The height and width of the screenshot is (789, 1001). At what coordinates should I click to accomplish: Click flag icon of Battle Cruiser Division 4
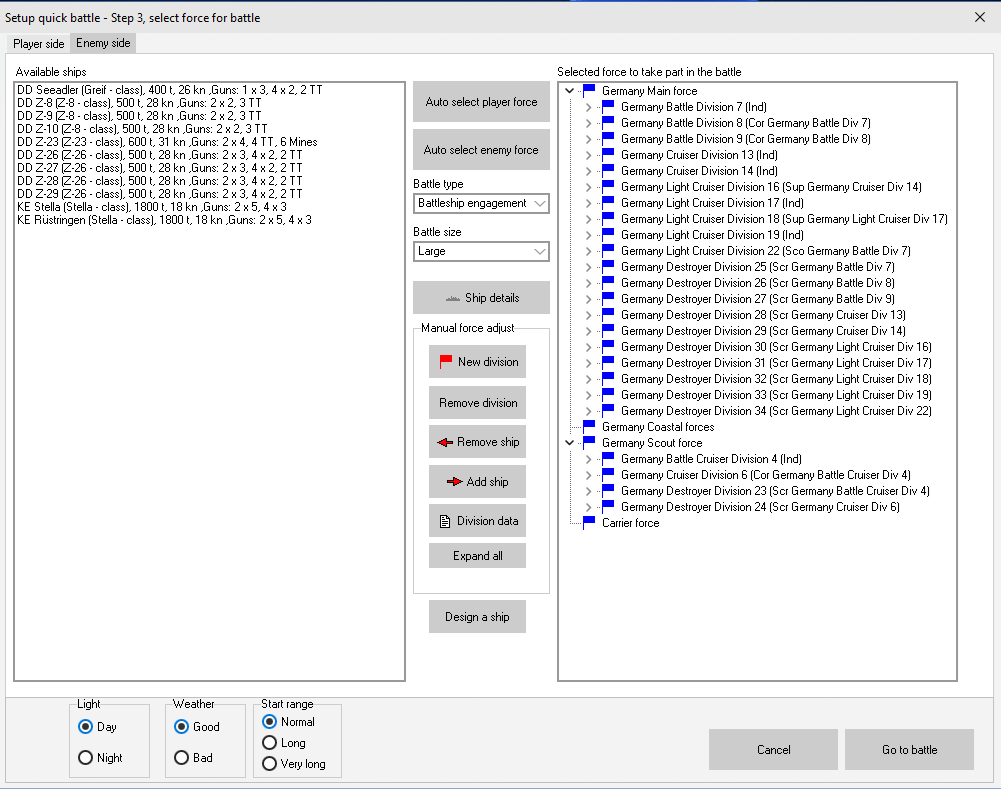(608, 458)
